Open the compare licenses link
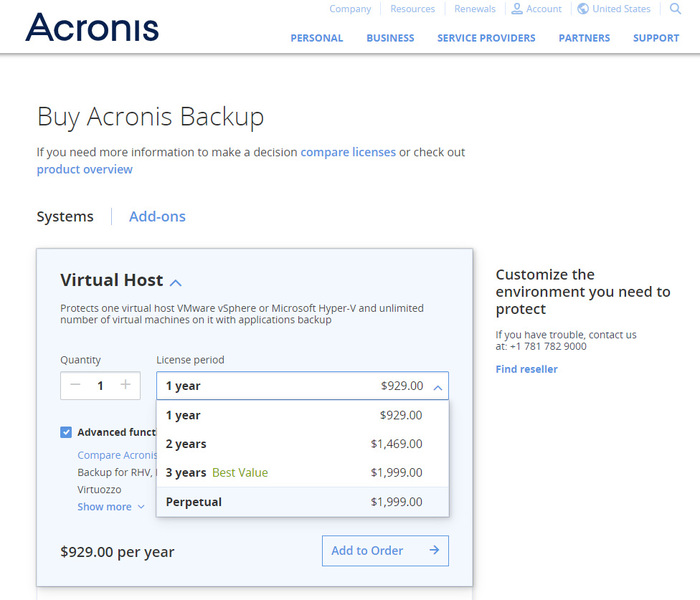 (x=348, y=152)
